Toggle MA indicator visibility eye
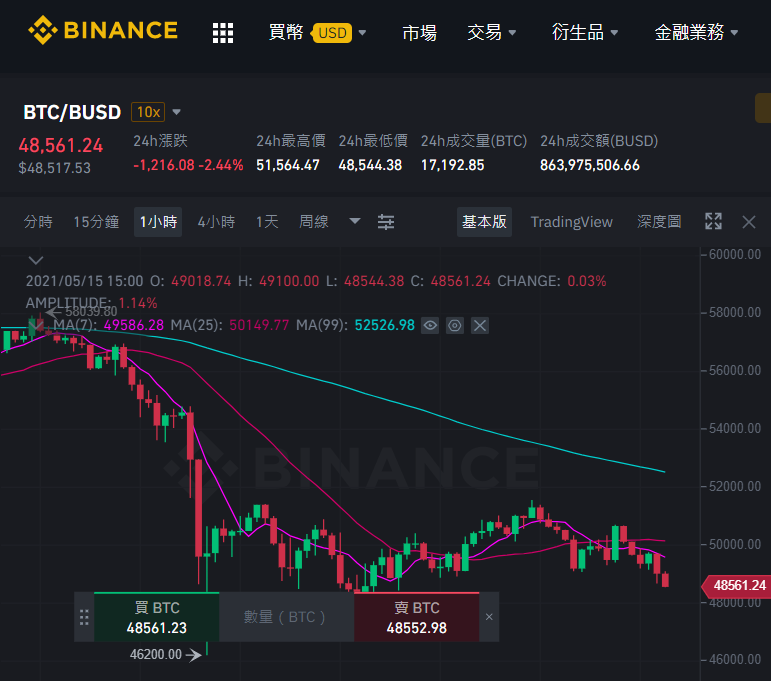This screenshot has height=681, width=771. pos(430,326)
